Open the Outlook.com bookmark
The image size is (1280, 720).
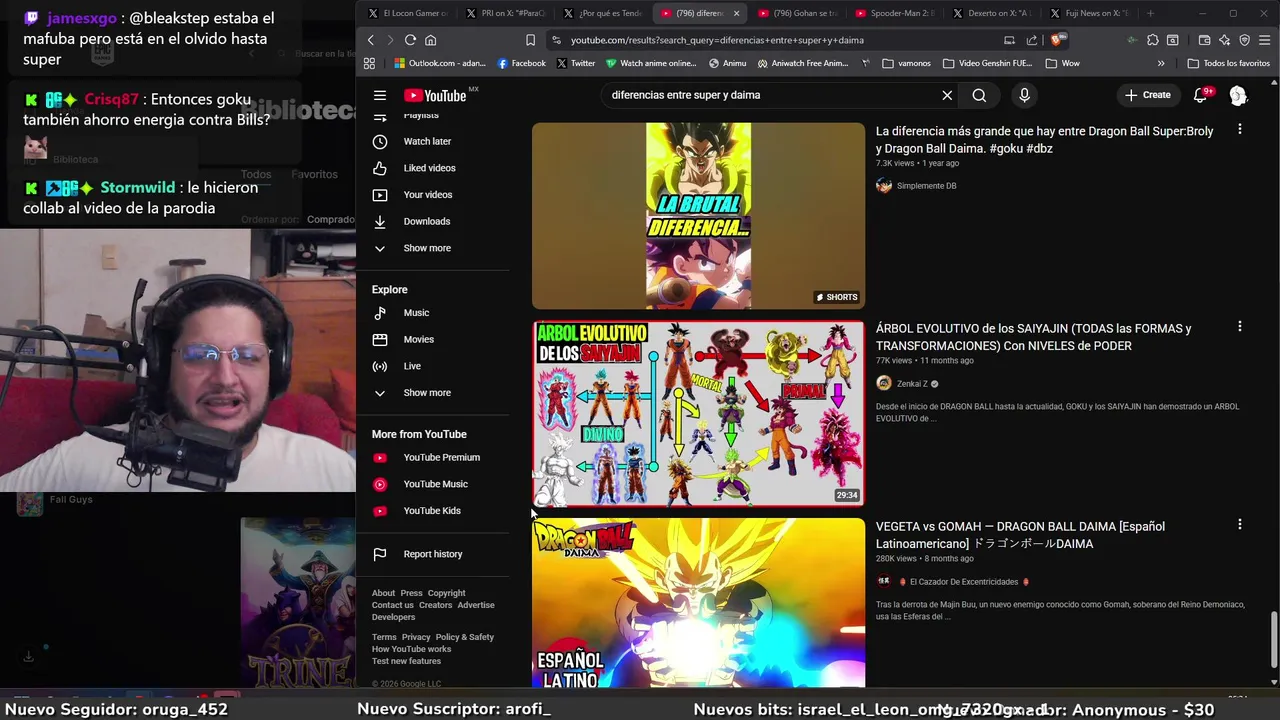click(439, 63)
